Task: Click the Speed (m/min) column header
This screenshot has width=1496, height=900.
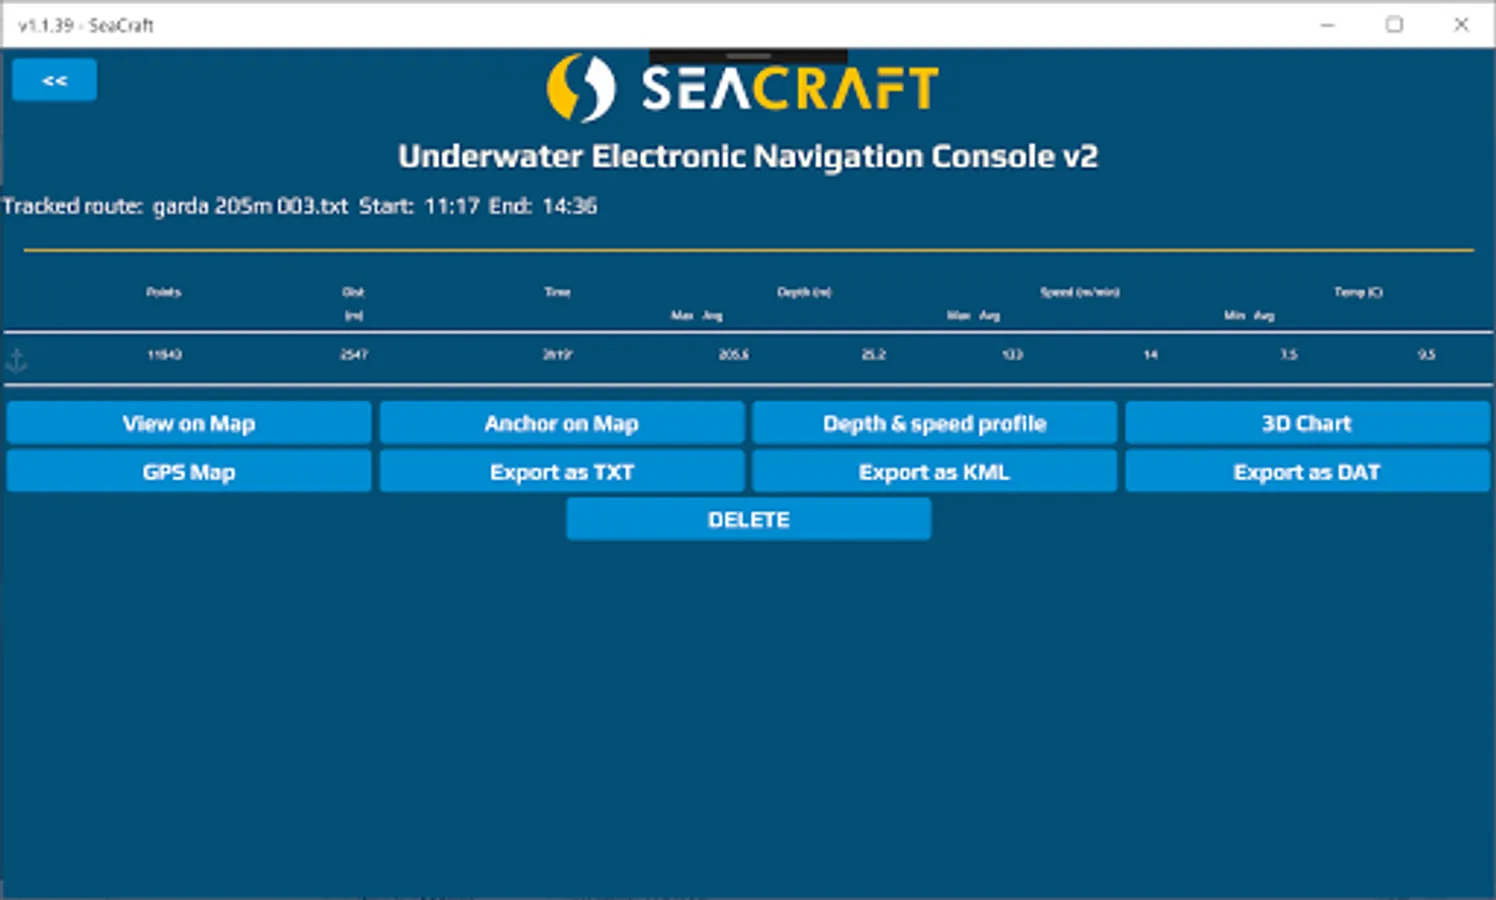Action: [1080, 292]
